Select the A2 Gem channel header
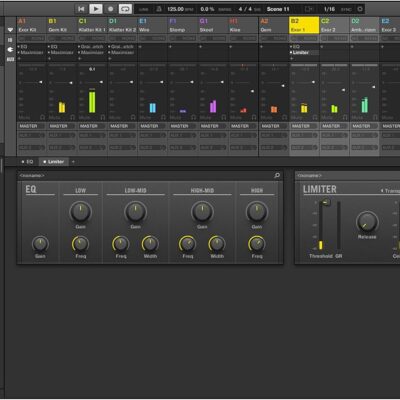The height and width of the screenshot is (400, 400). point(274,25)
